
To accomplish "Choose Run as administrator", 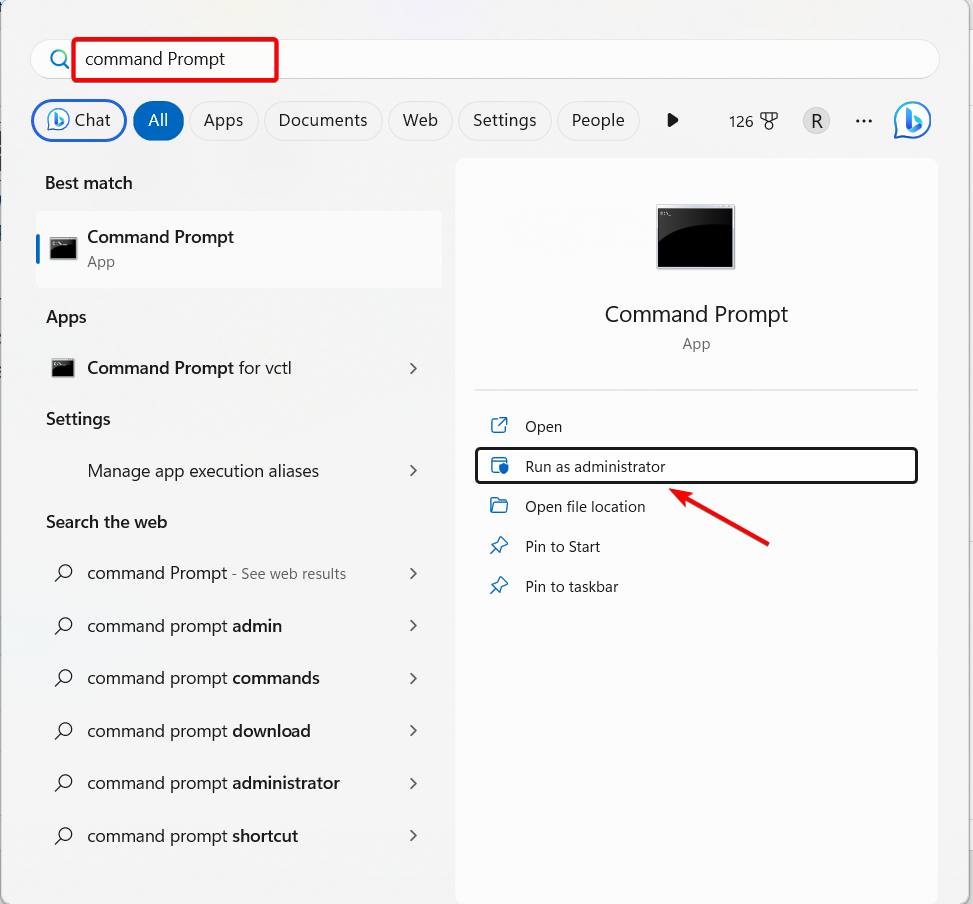I will click(x=696, y=466).
